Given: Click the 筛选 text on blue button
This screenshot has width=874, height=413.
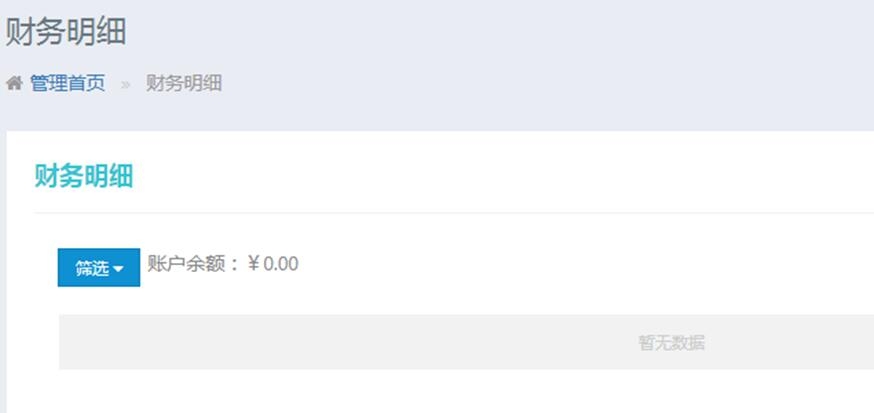Looking at the screenshot, I should click(x=91, y=269).
